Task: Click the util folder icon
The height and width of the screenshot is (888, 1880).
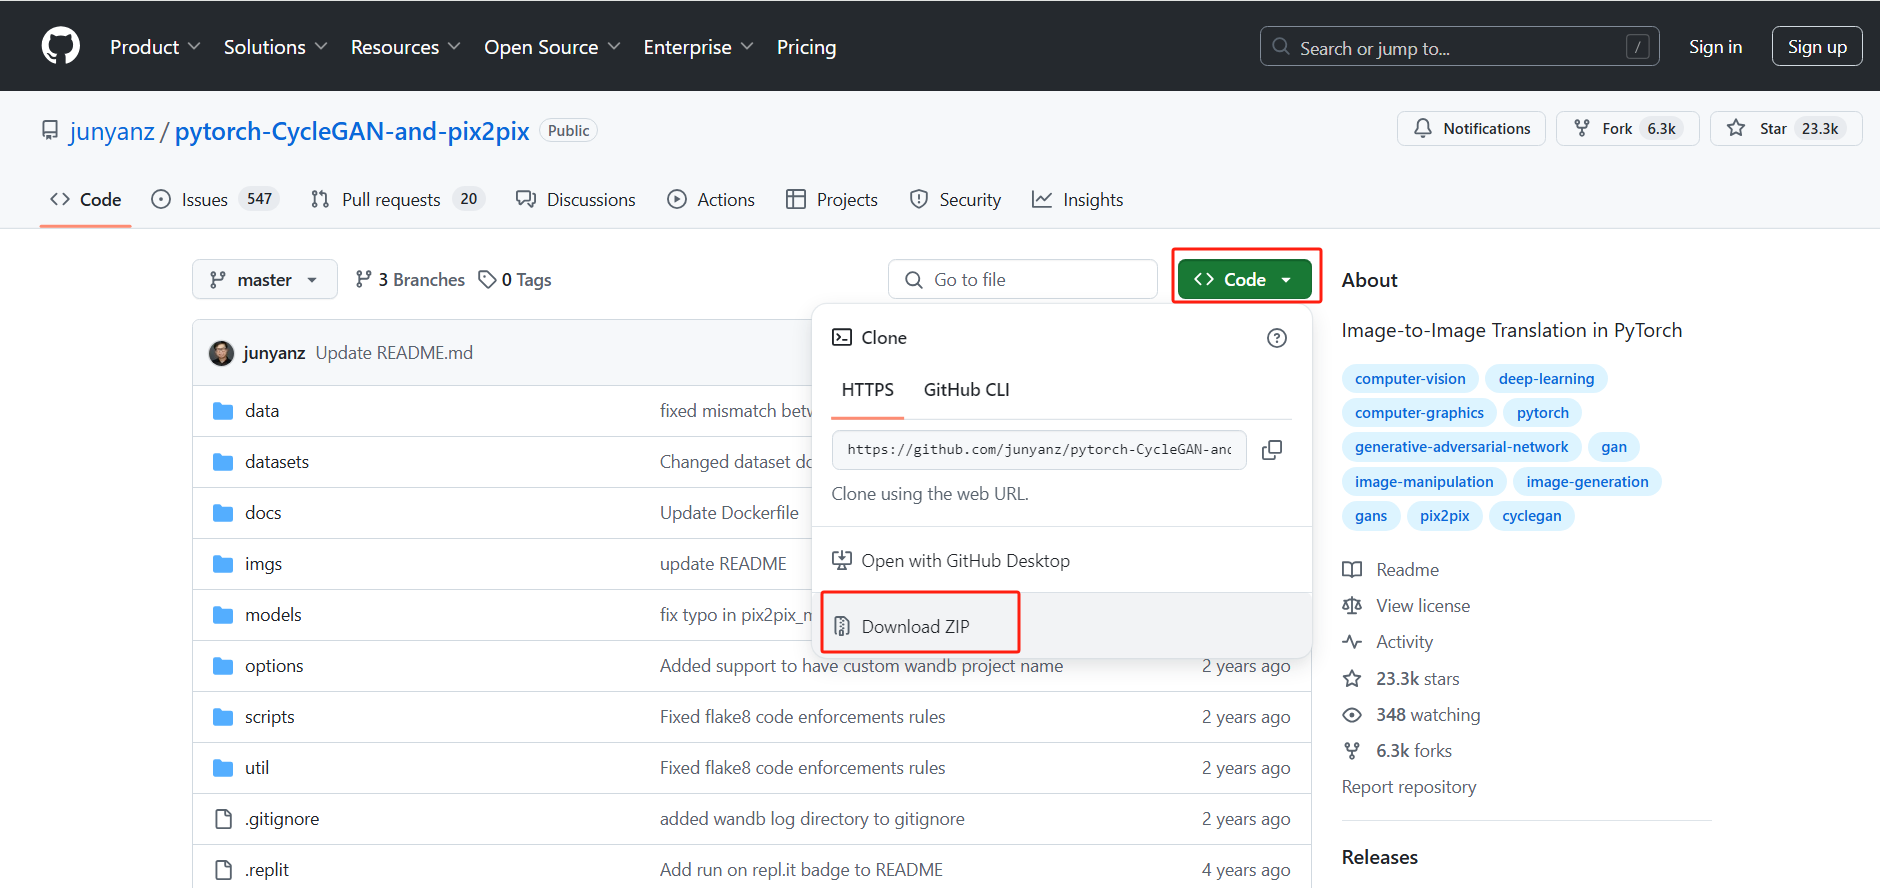Action: [223, 768]
